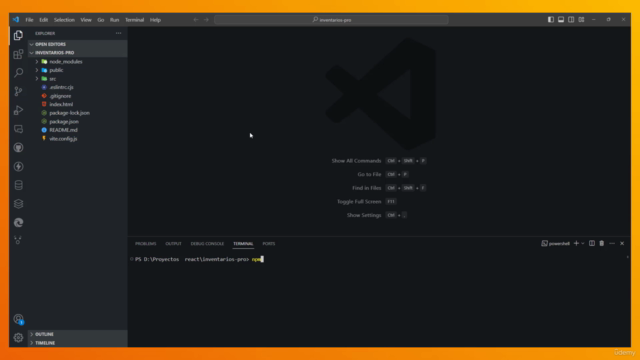Image resolution: width=640 pixels, height=360 pixels.
Task: Click the inventarios-pro command center search box
Action: point(331,20)
